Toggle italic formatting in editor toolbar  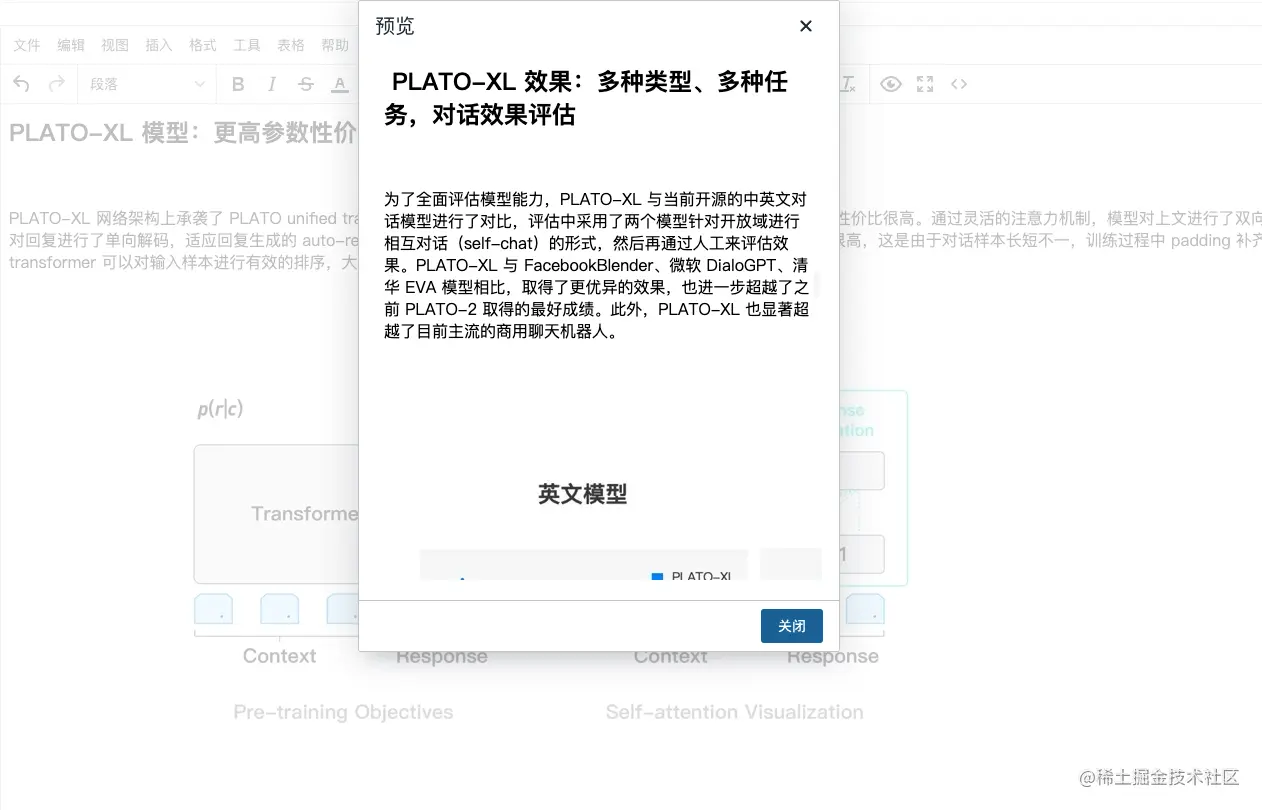[272, 84]
